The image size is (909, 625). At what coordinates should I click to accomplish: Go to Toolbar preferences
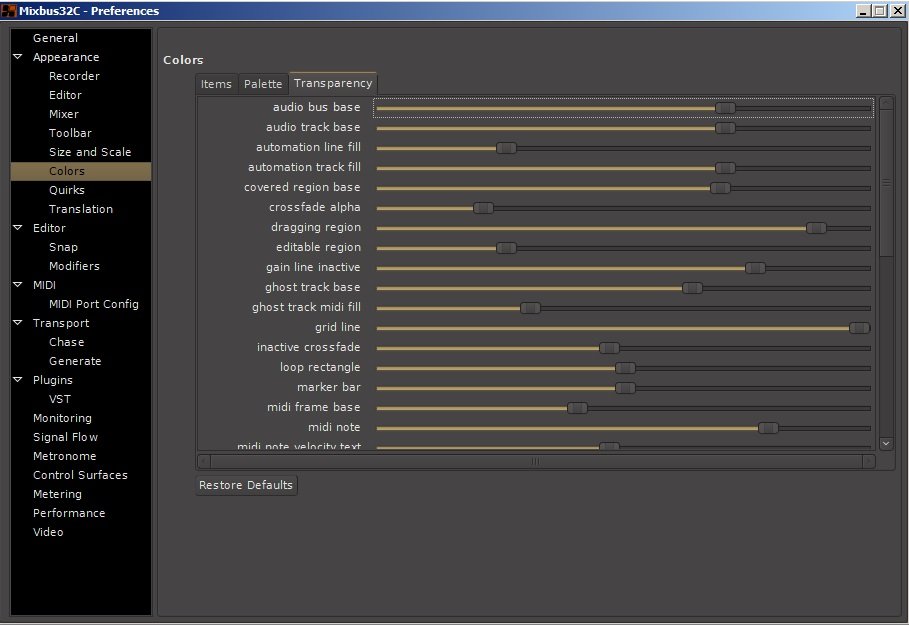coord(70,133)
